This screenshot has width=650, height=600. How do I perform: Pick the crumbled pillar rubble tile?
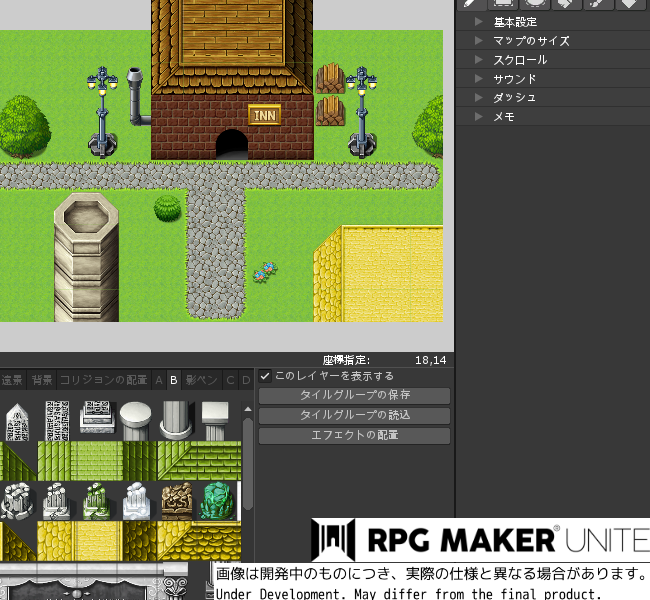[x=17, y=501]
